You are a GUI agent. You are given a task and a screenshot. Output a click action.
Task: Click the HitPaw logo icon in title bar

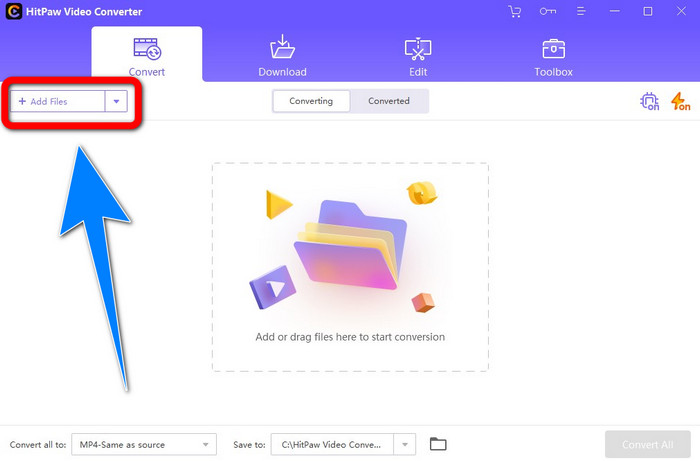[14, 11]
